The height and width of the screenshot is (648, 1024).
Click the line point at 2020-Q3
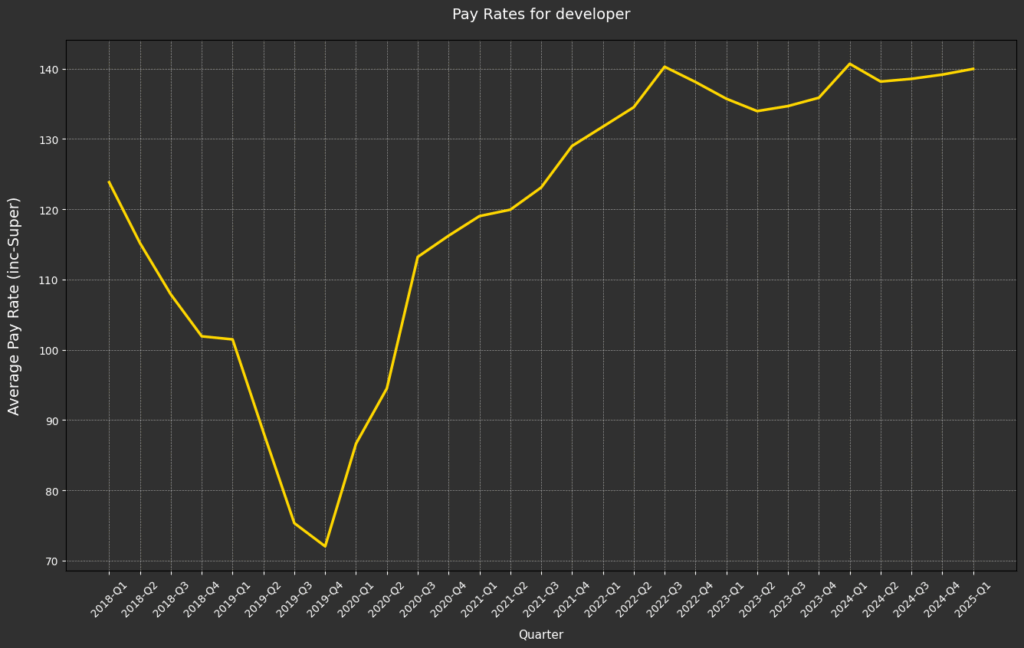[x=417, y=257]
